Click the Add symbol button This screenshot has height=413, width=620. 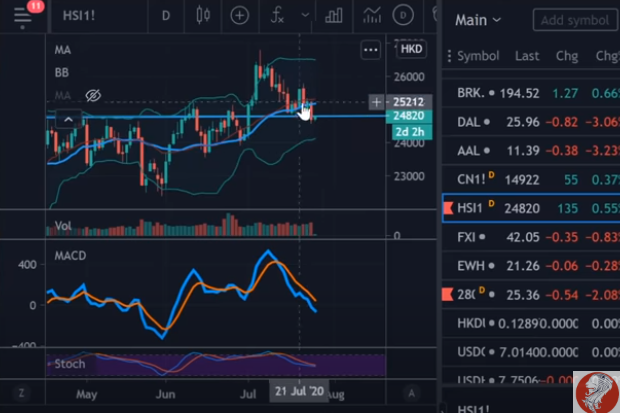pyautogui.click(x=575, y=20)
